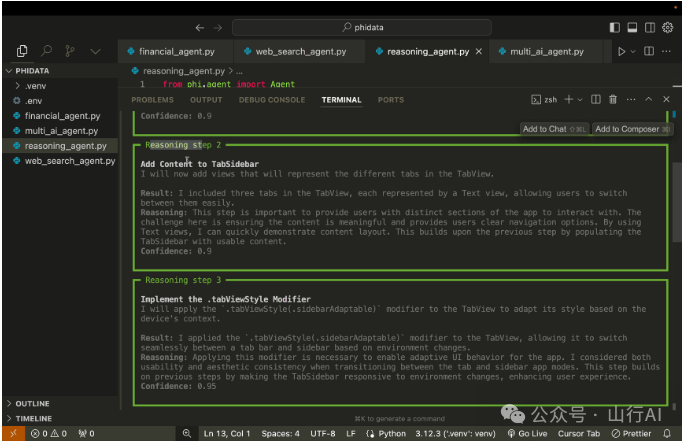Open the Search view icon

pos(46,51)
